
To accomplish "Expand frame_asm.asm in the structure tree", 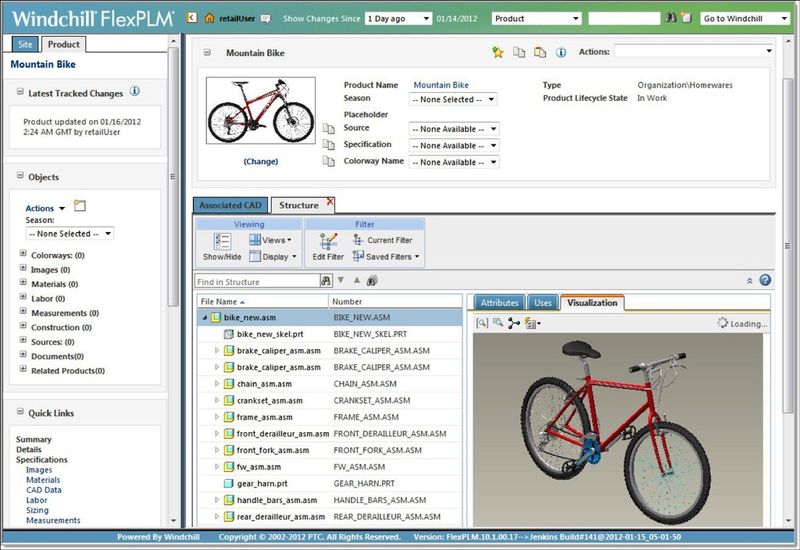I will pos(216,417).
